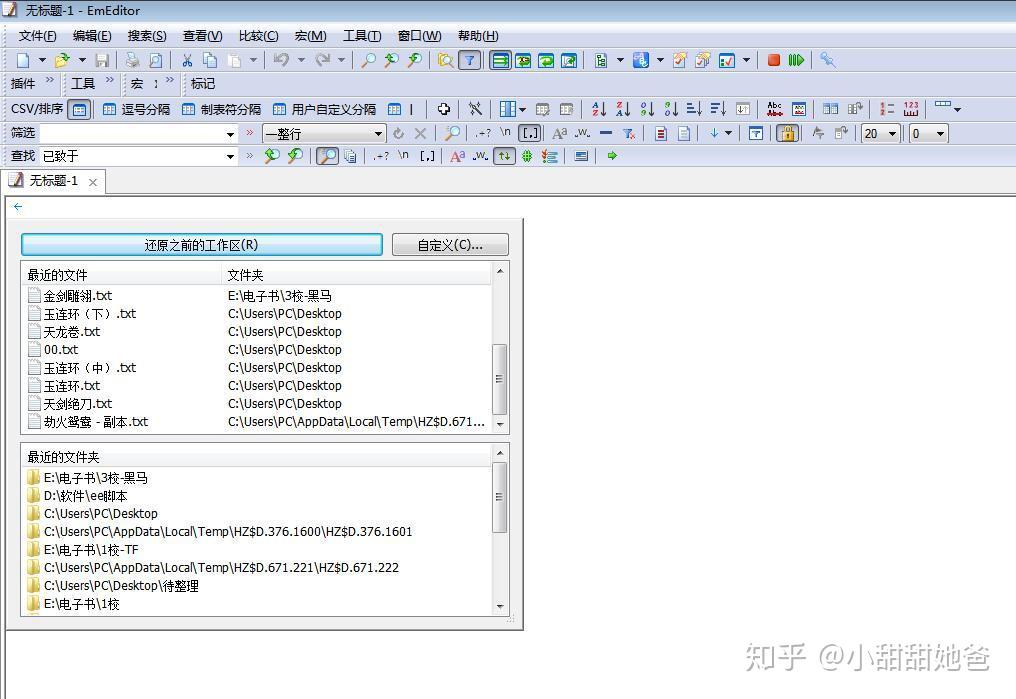Click the Cut scissors icon
This screenshot has height=699, width=1016.
[187, 60]
